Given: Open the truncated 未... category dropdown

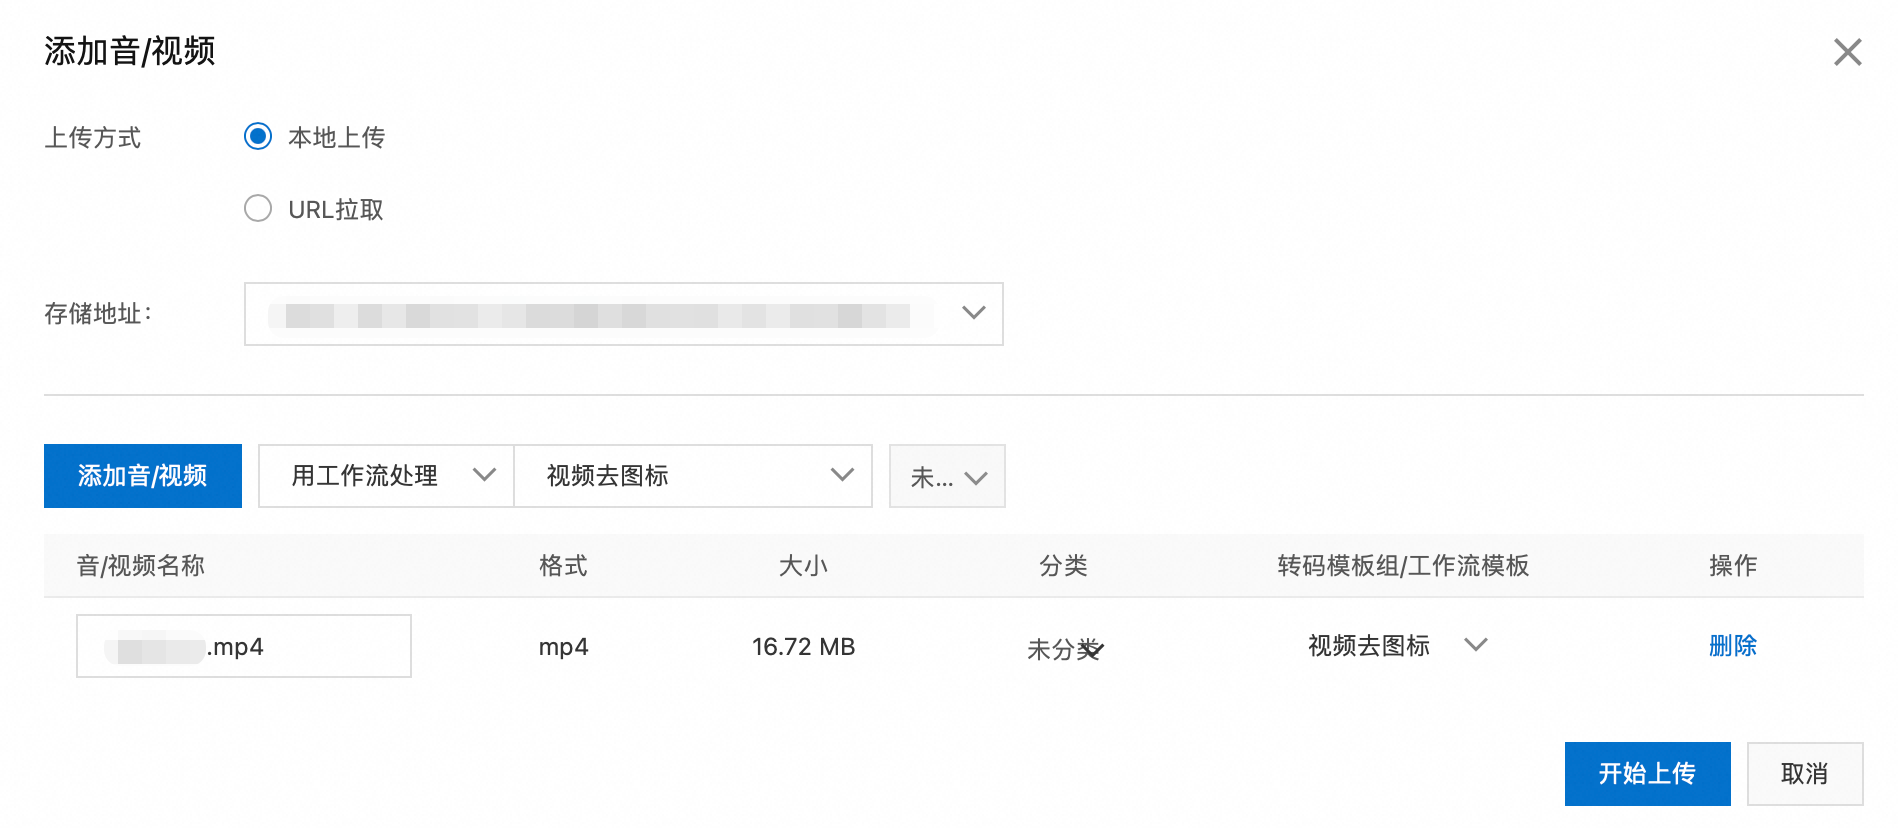Looking at the screenshot, I should tap(946, 477).
